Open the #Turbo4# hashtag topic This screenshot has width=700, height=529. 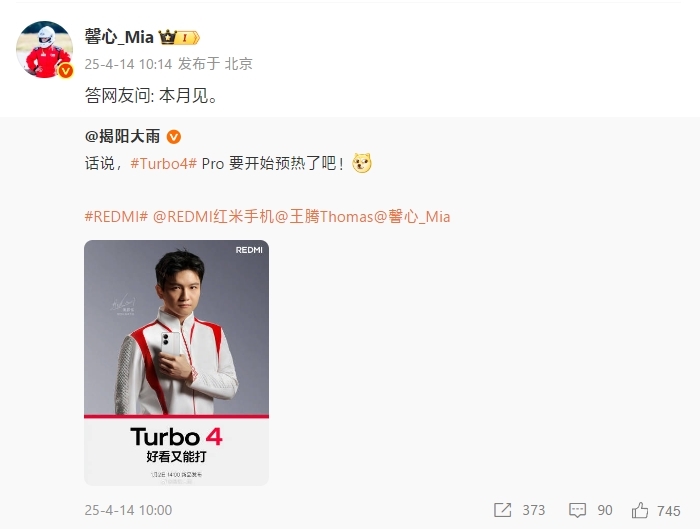tap(163, 164)
